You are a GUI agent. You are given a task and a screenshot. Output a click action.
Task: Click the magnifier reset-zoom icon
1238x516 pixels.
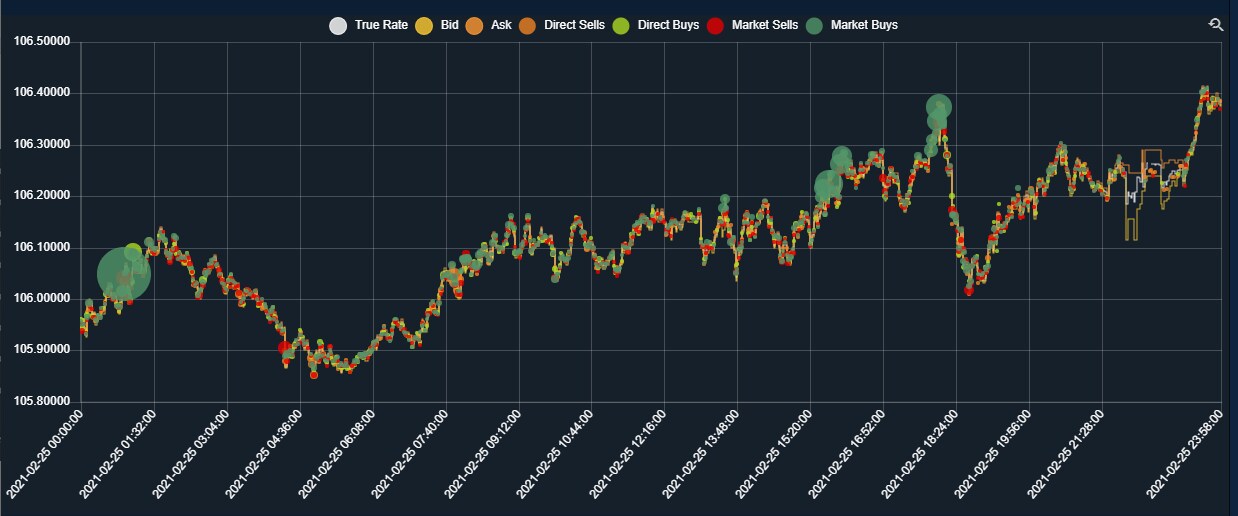1215,25
